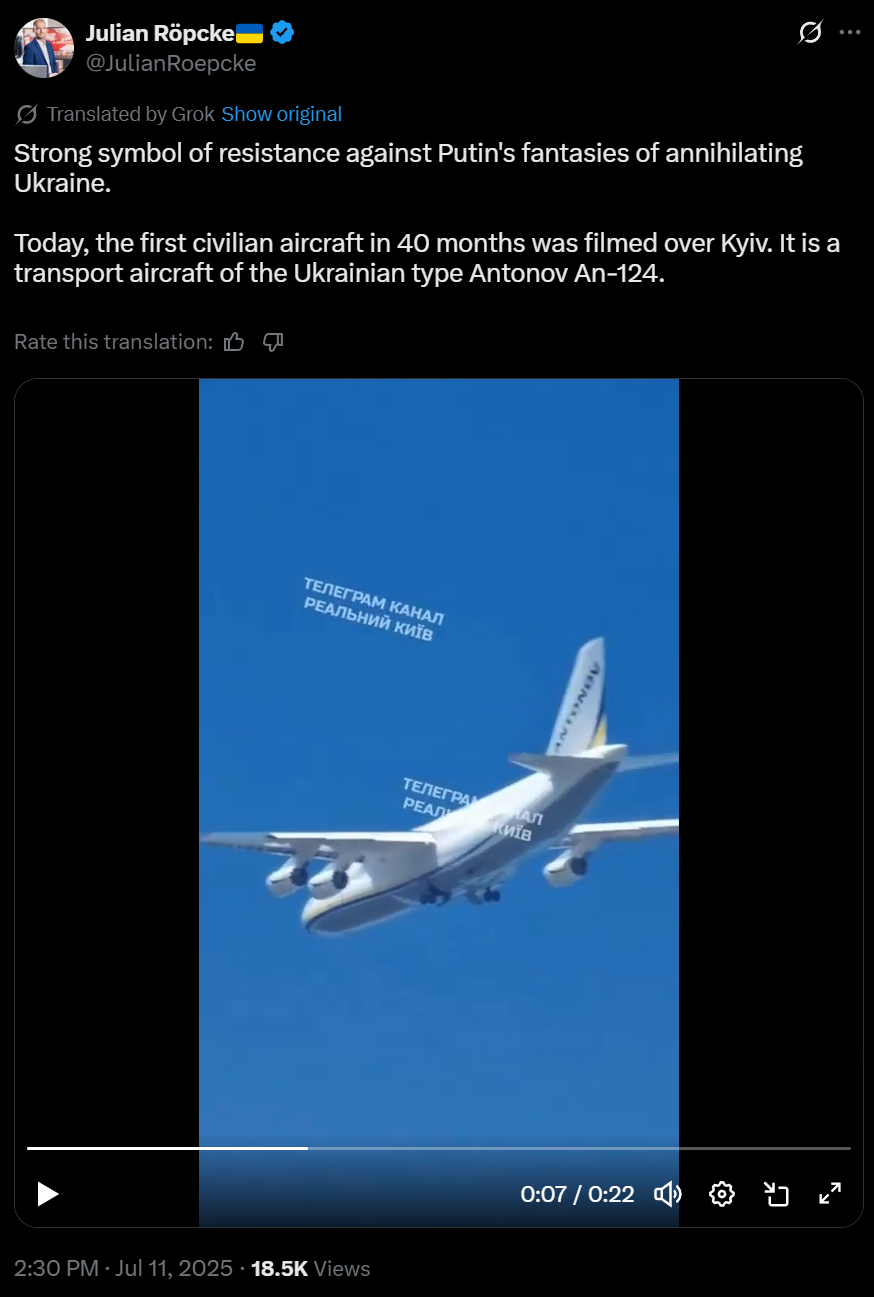Play the video

[x=47, y=1194]
